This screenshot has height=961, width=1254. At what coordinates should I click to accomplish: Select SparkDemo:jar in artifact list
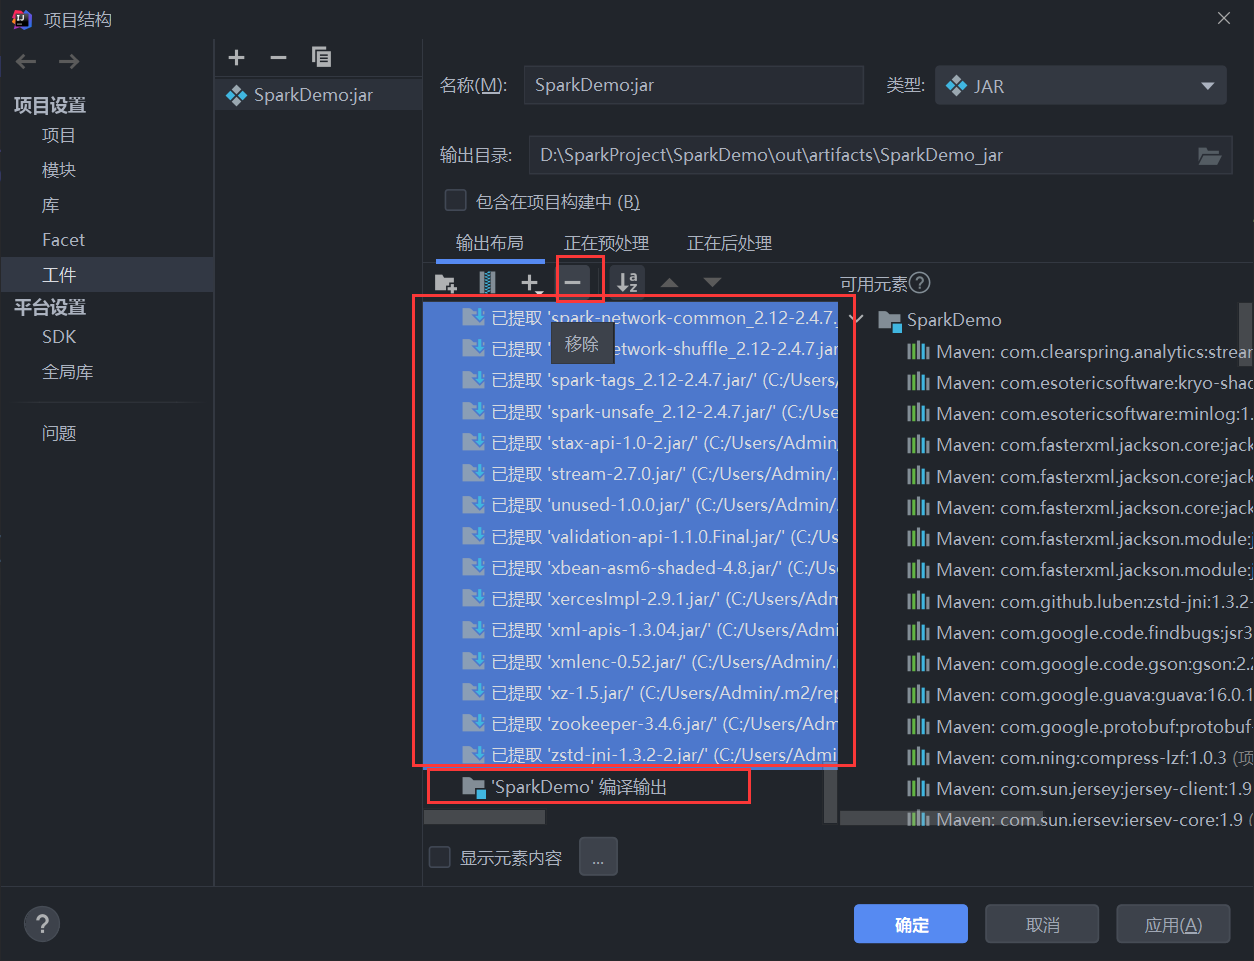(x=318, y=95)
